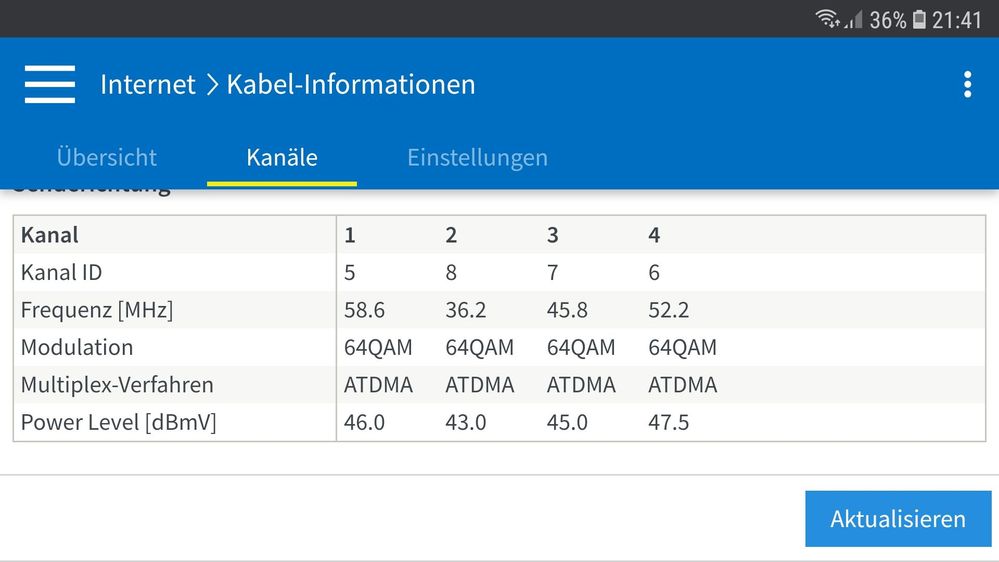The height and width of the screenshot is (562, 999).
Task: Click the Kanal header cell
Action: (50, 235)
